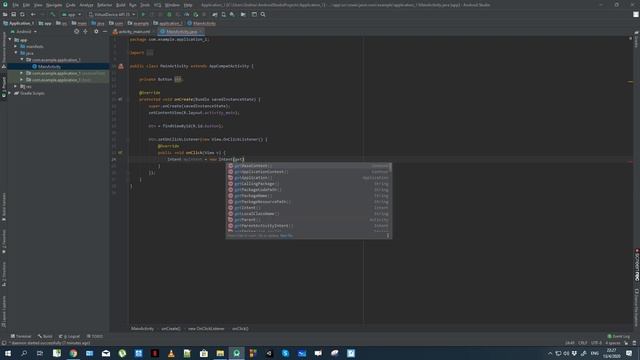Click the completion popup options menu icon
The image size is (640, 360).
[x=388, y=236]
